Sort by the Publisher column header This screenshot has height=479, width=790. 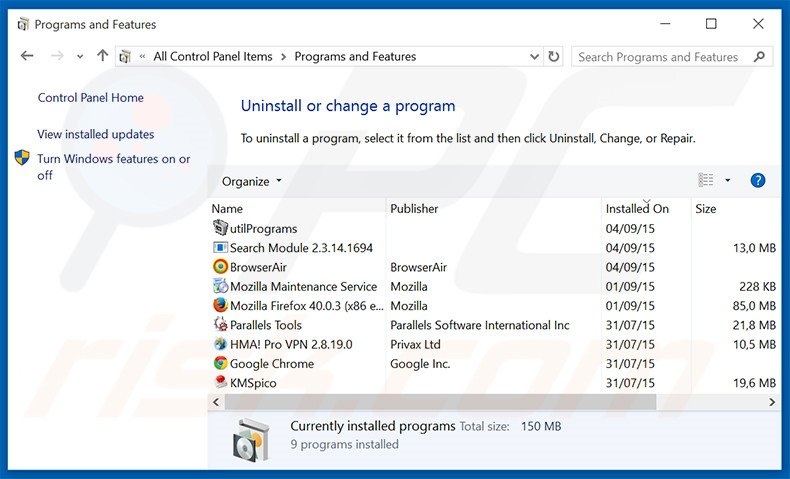[x=414, y=209]
